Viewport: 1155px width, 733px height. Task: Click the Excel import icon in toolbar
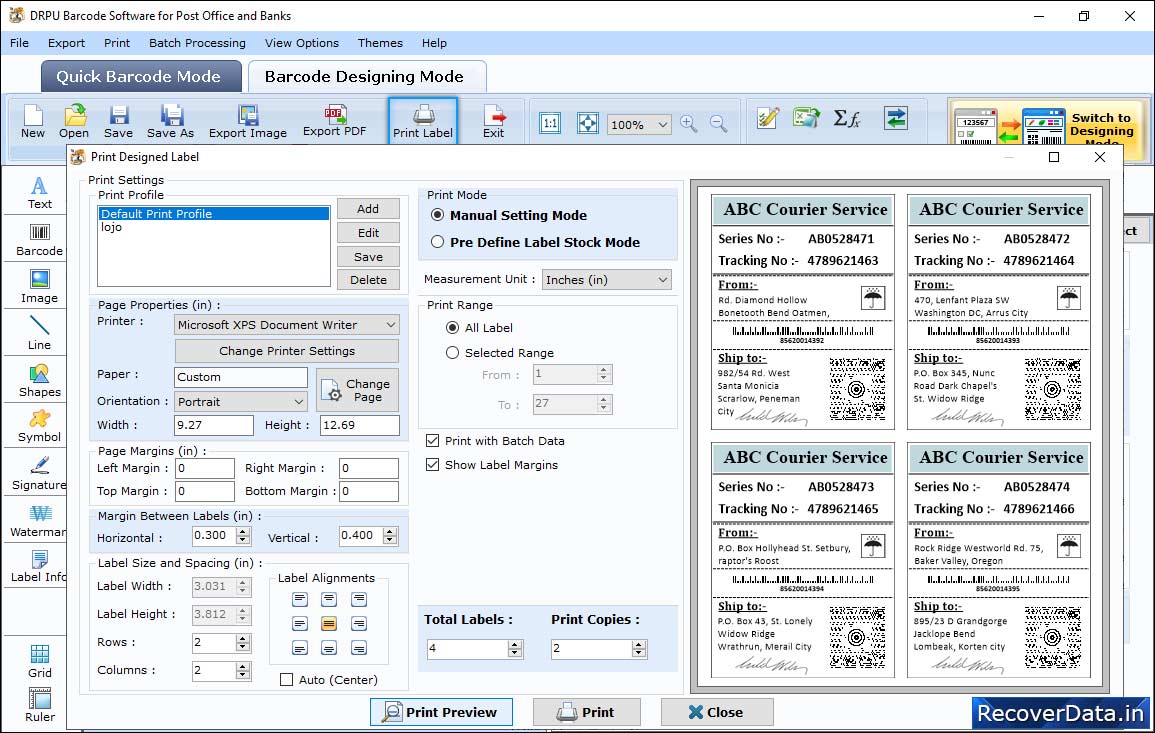pyautogui.click(x=807, y=118)
